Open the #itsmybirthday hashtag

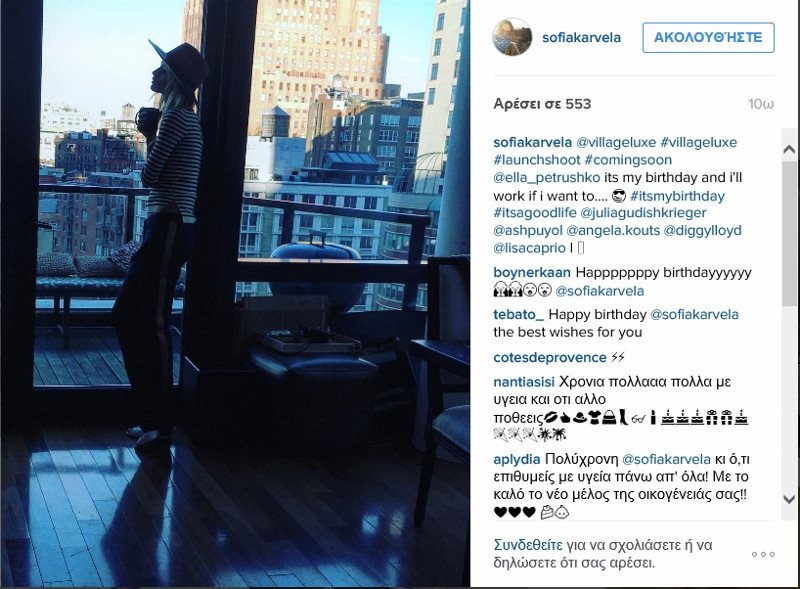(x=677, y=196)
